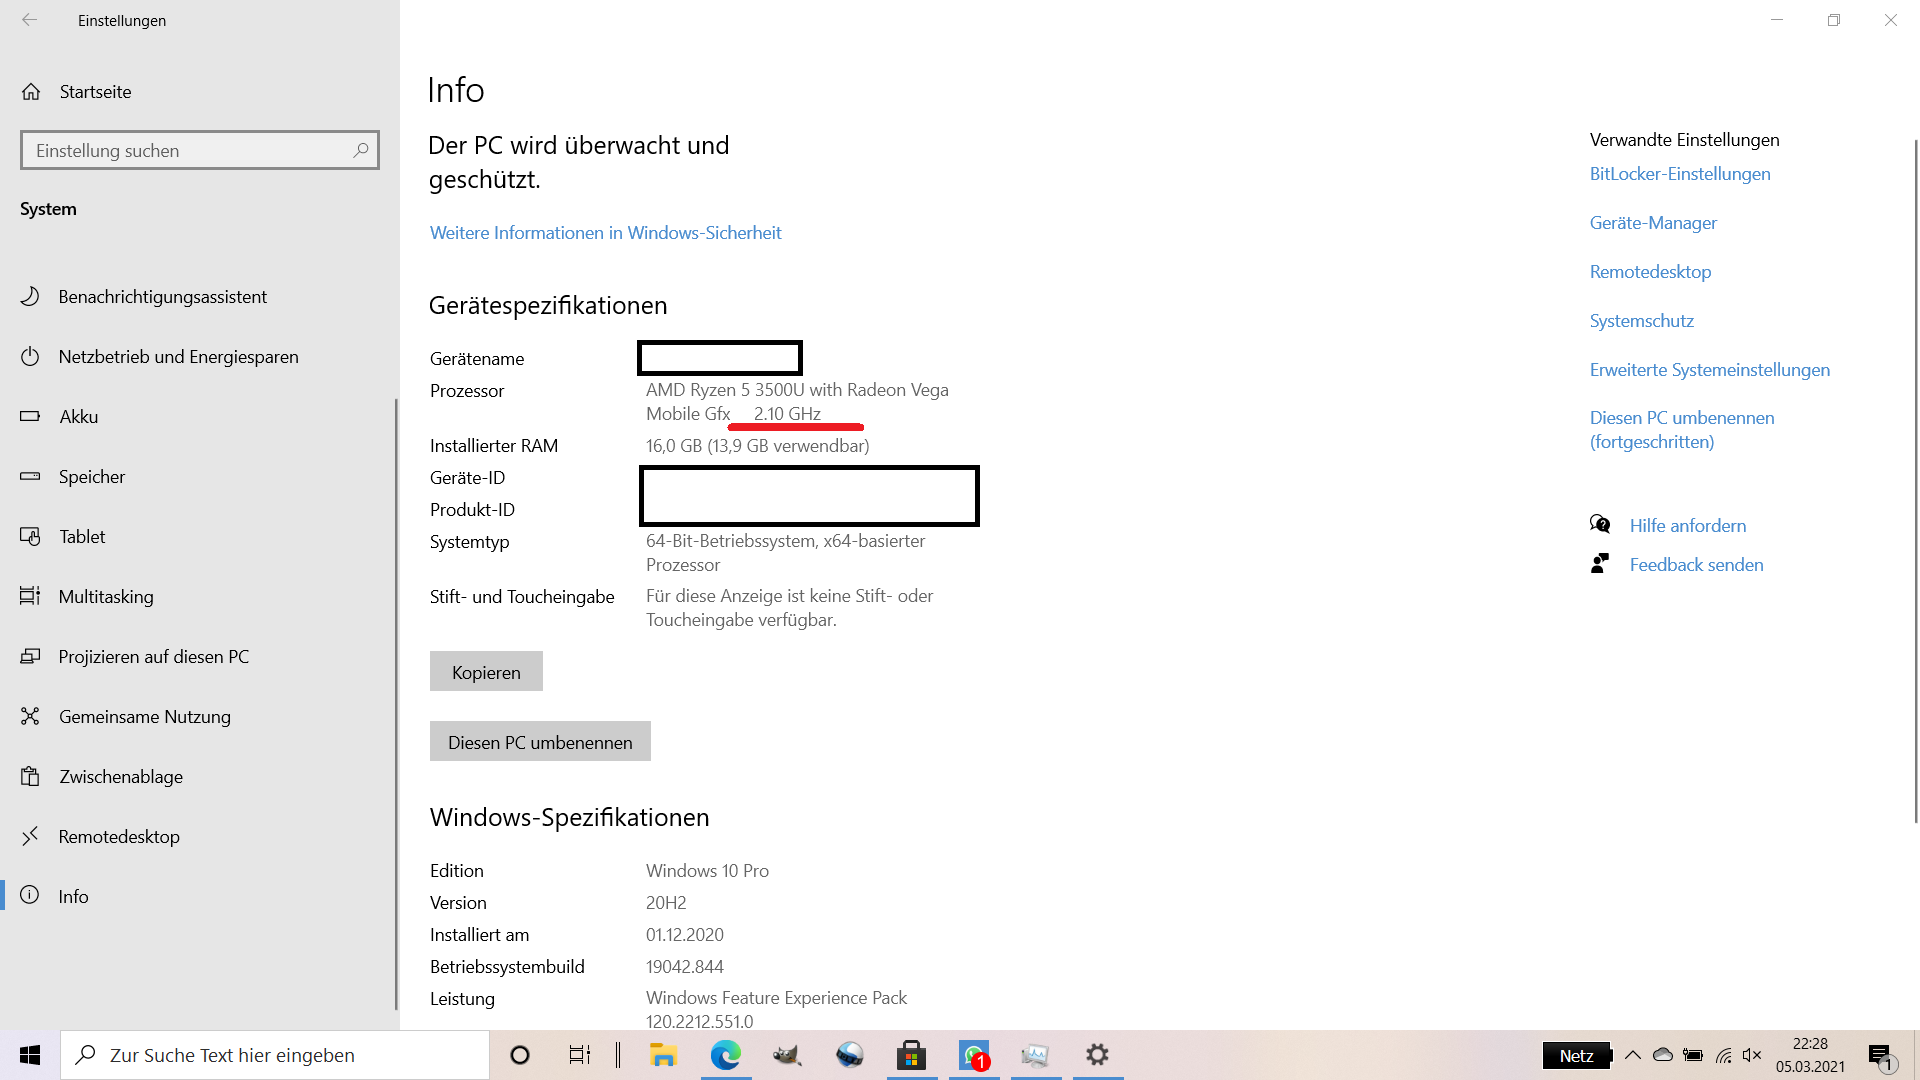Go to Multitasking settings
Image resolution: width=1920 pixels, height=1080 pixels.
[106, 597]
